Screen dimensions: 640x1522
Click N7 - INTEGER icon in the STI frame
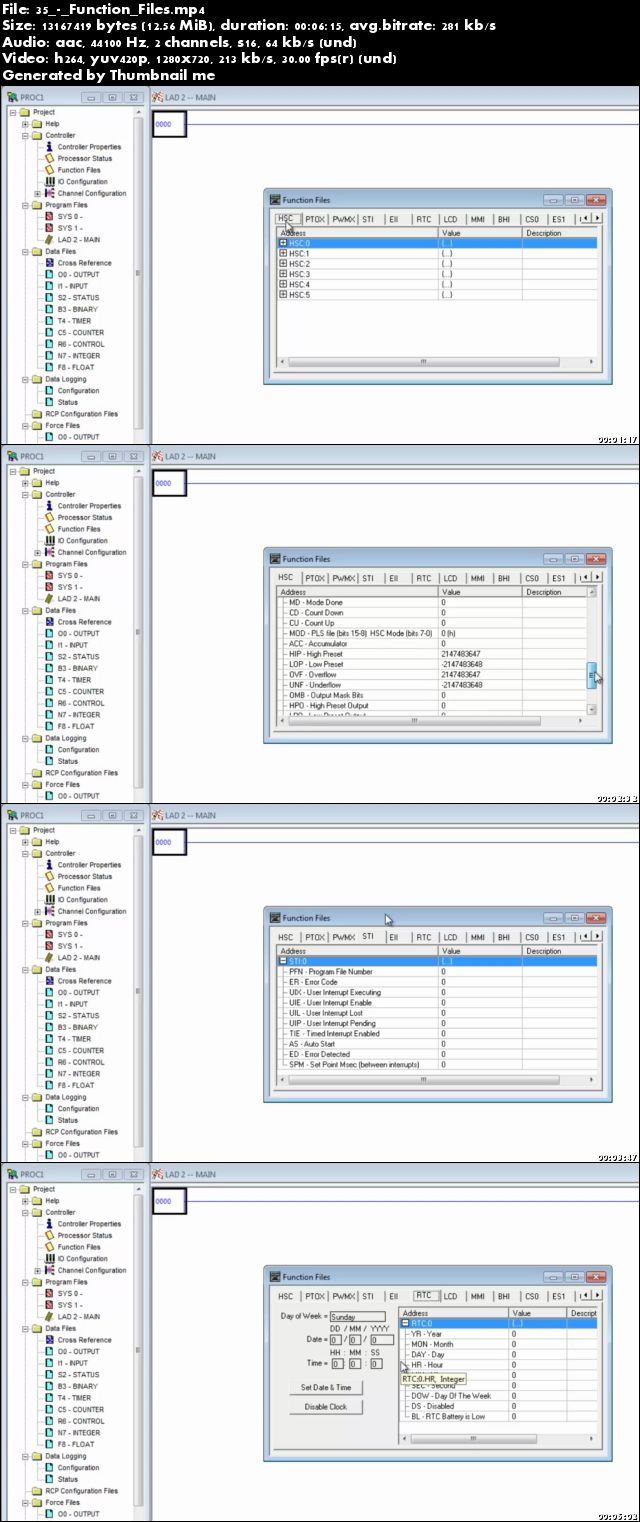(50, 1074)
